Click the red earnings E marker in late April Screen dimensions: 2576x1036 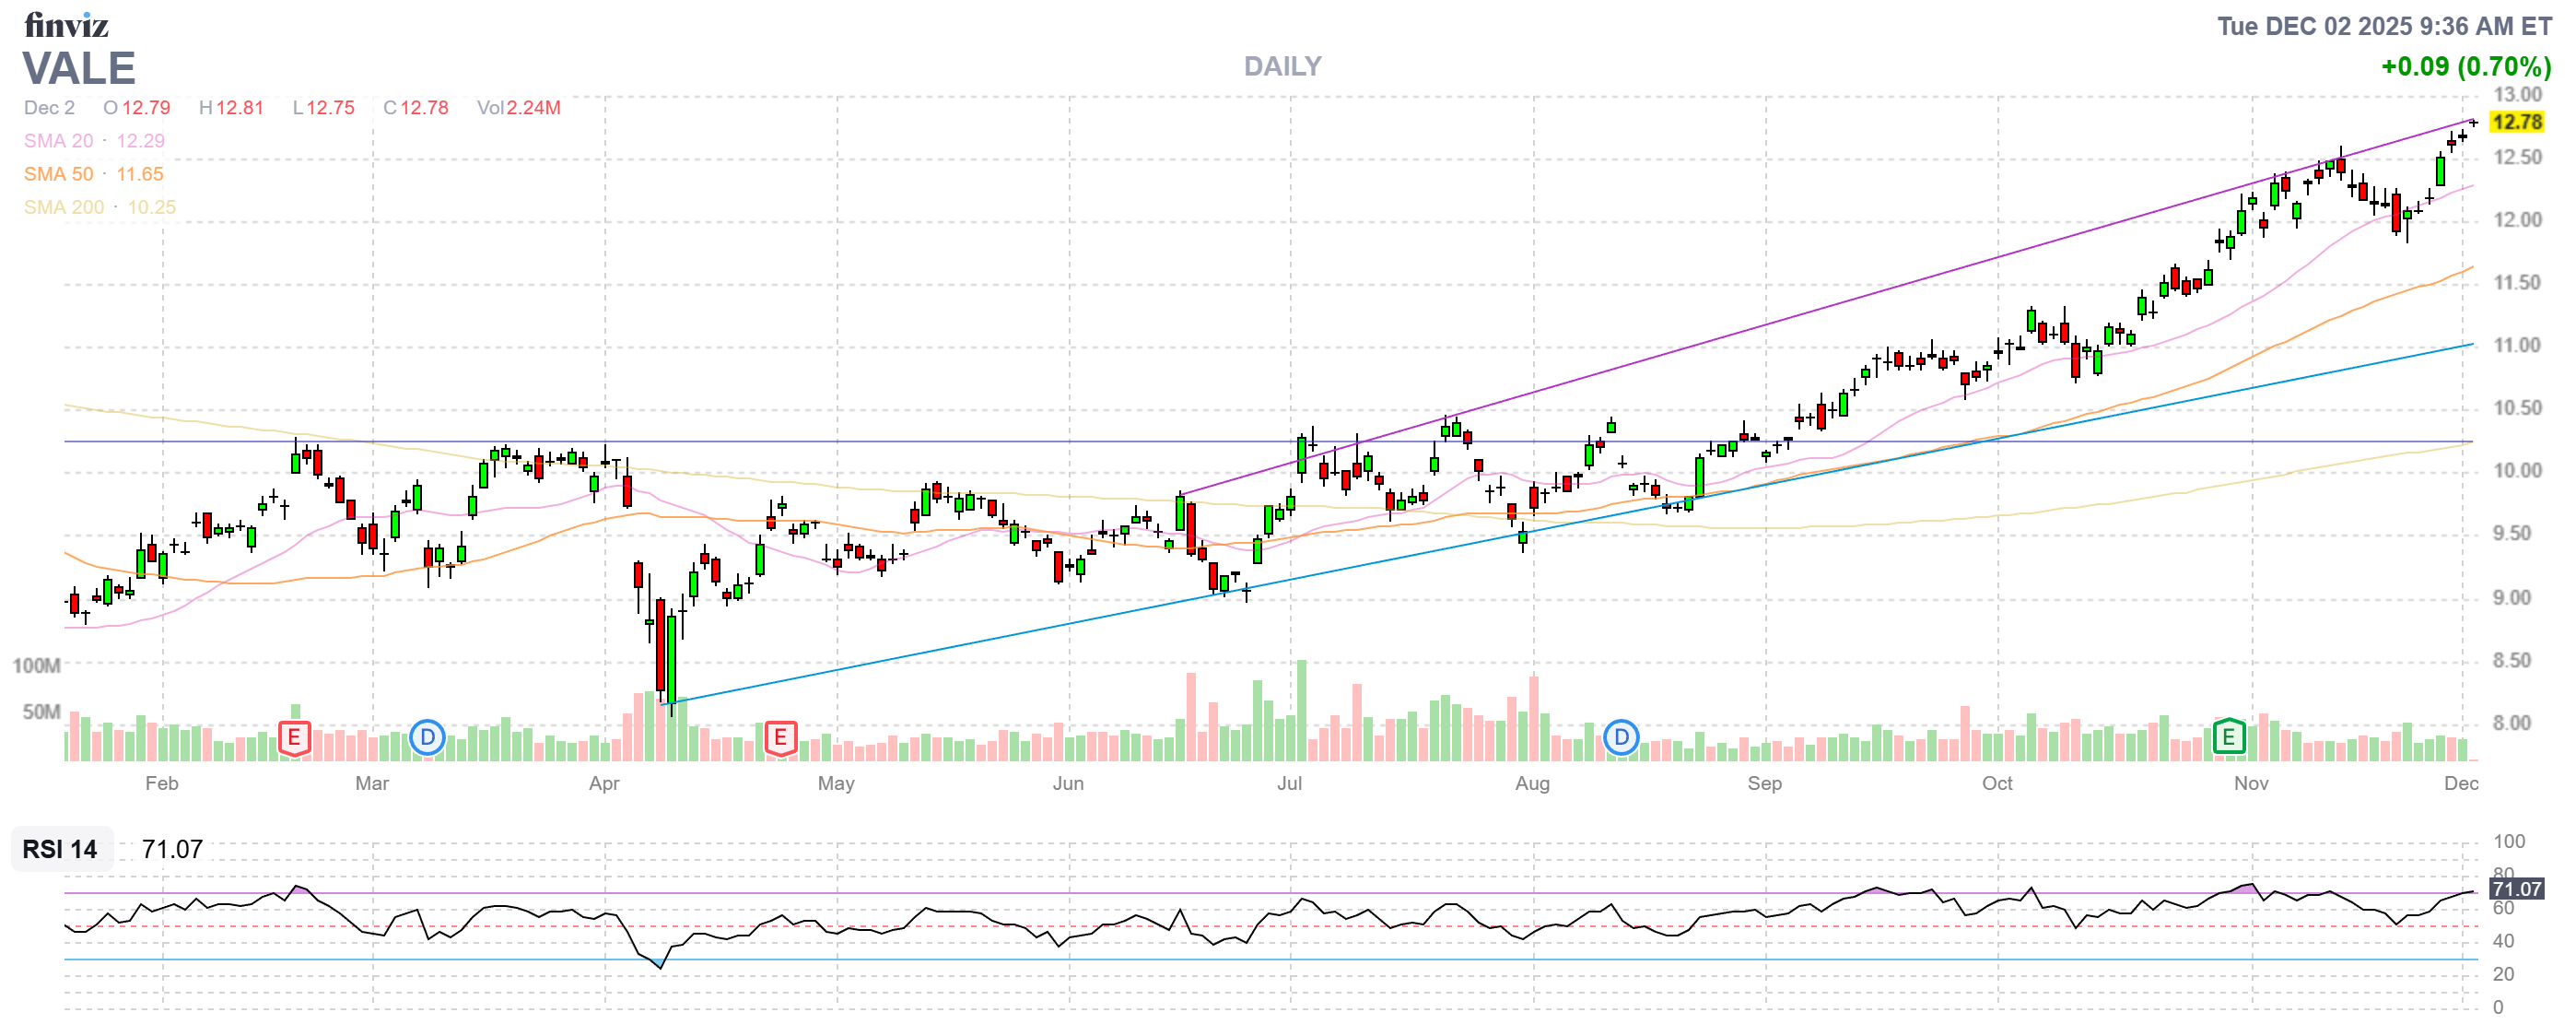click(x=780, y=738)
